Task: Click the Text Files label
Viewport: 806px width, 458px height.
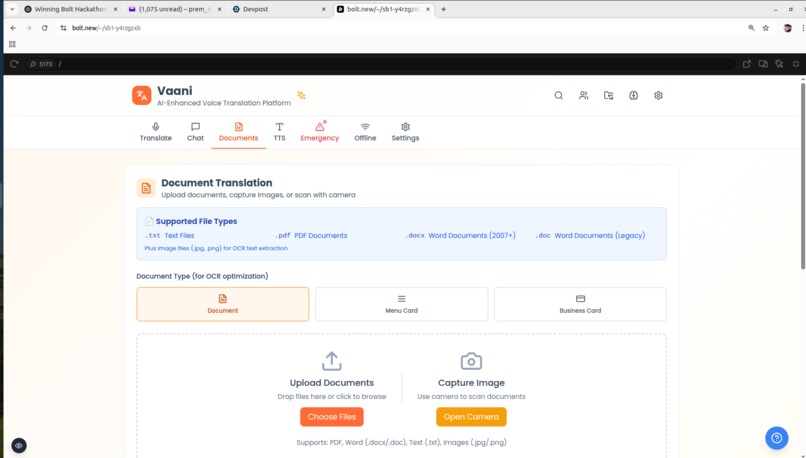Action: click(x=179, y=235)
